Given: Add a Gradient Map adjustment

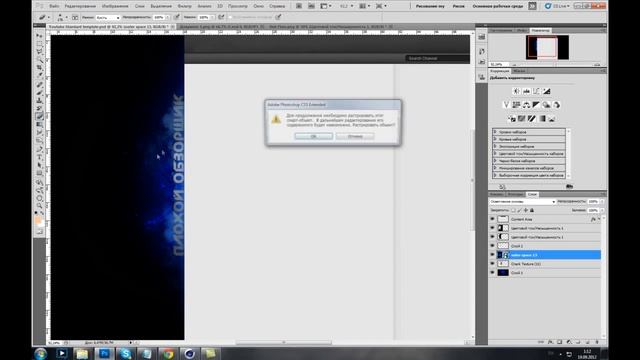Looking at the screenshot, I should click(x=542, y=119).
